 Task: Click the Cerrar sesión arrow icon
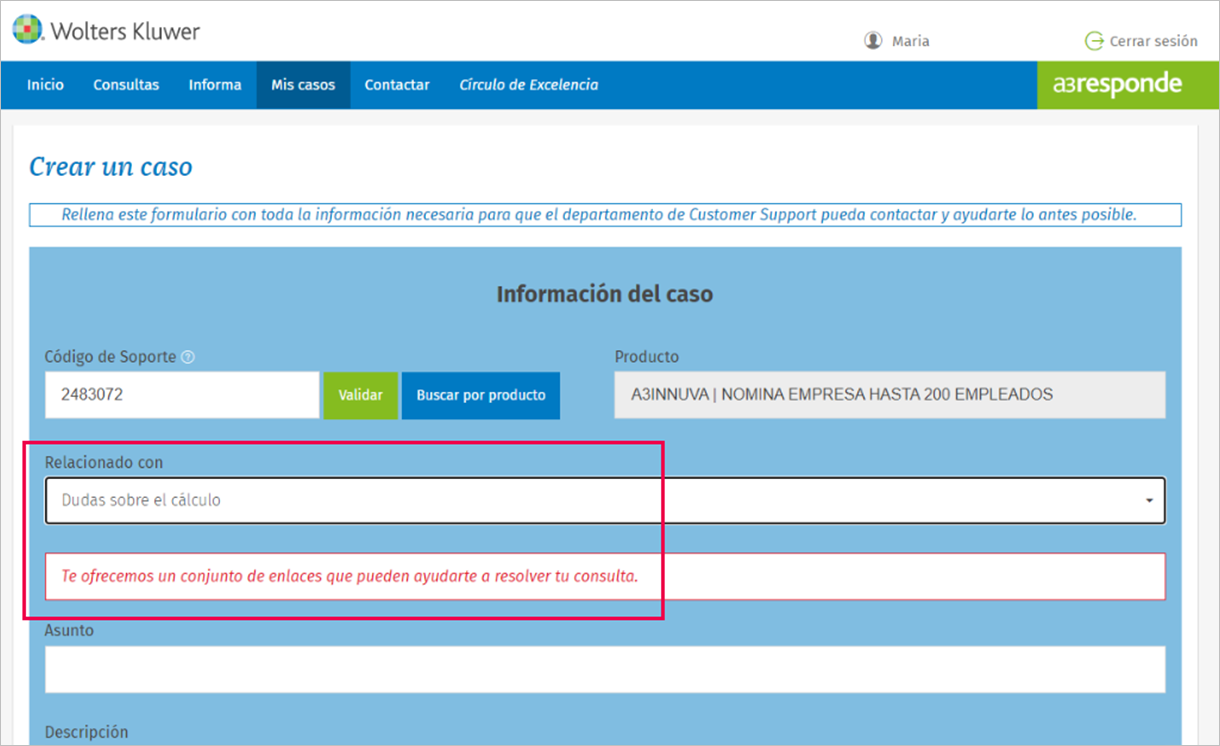point(1094,41)
